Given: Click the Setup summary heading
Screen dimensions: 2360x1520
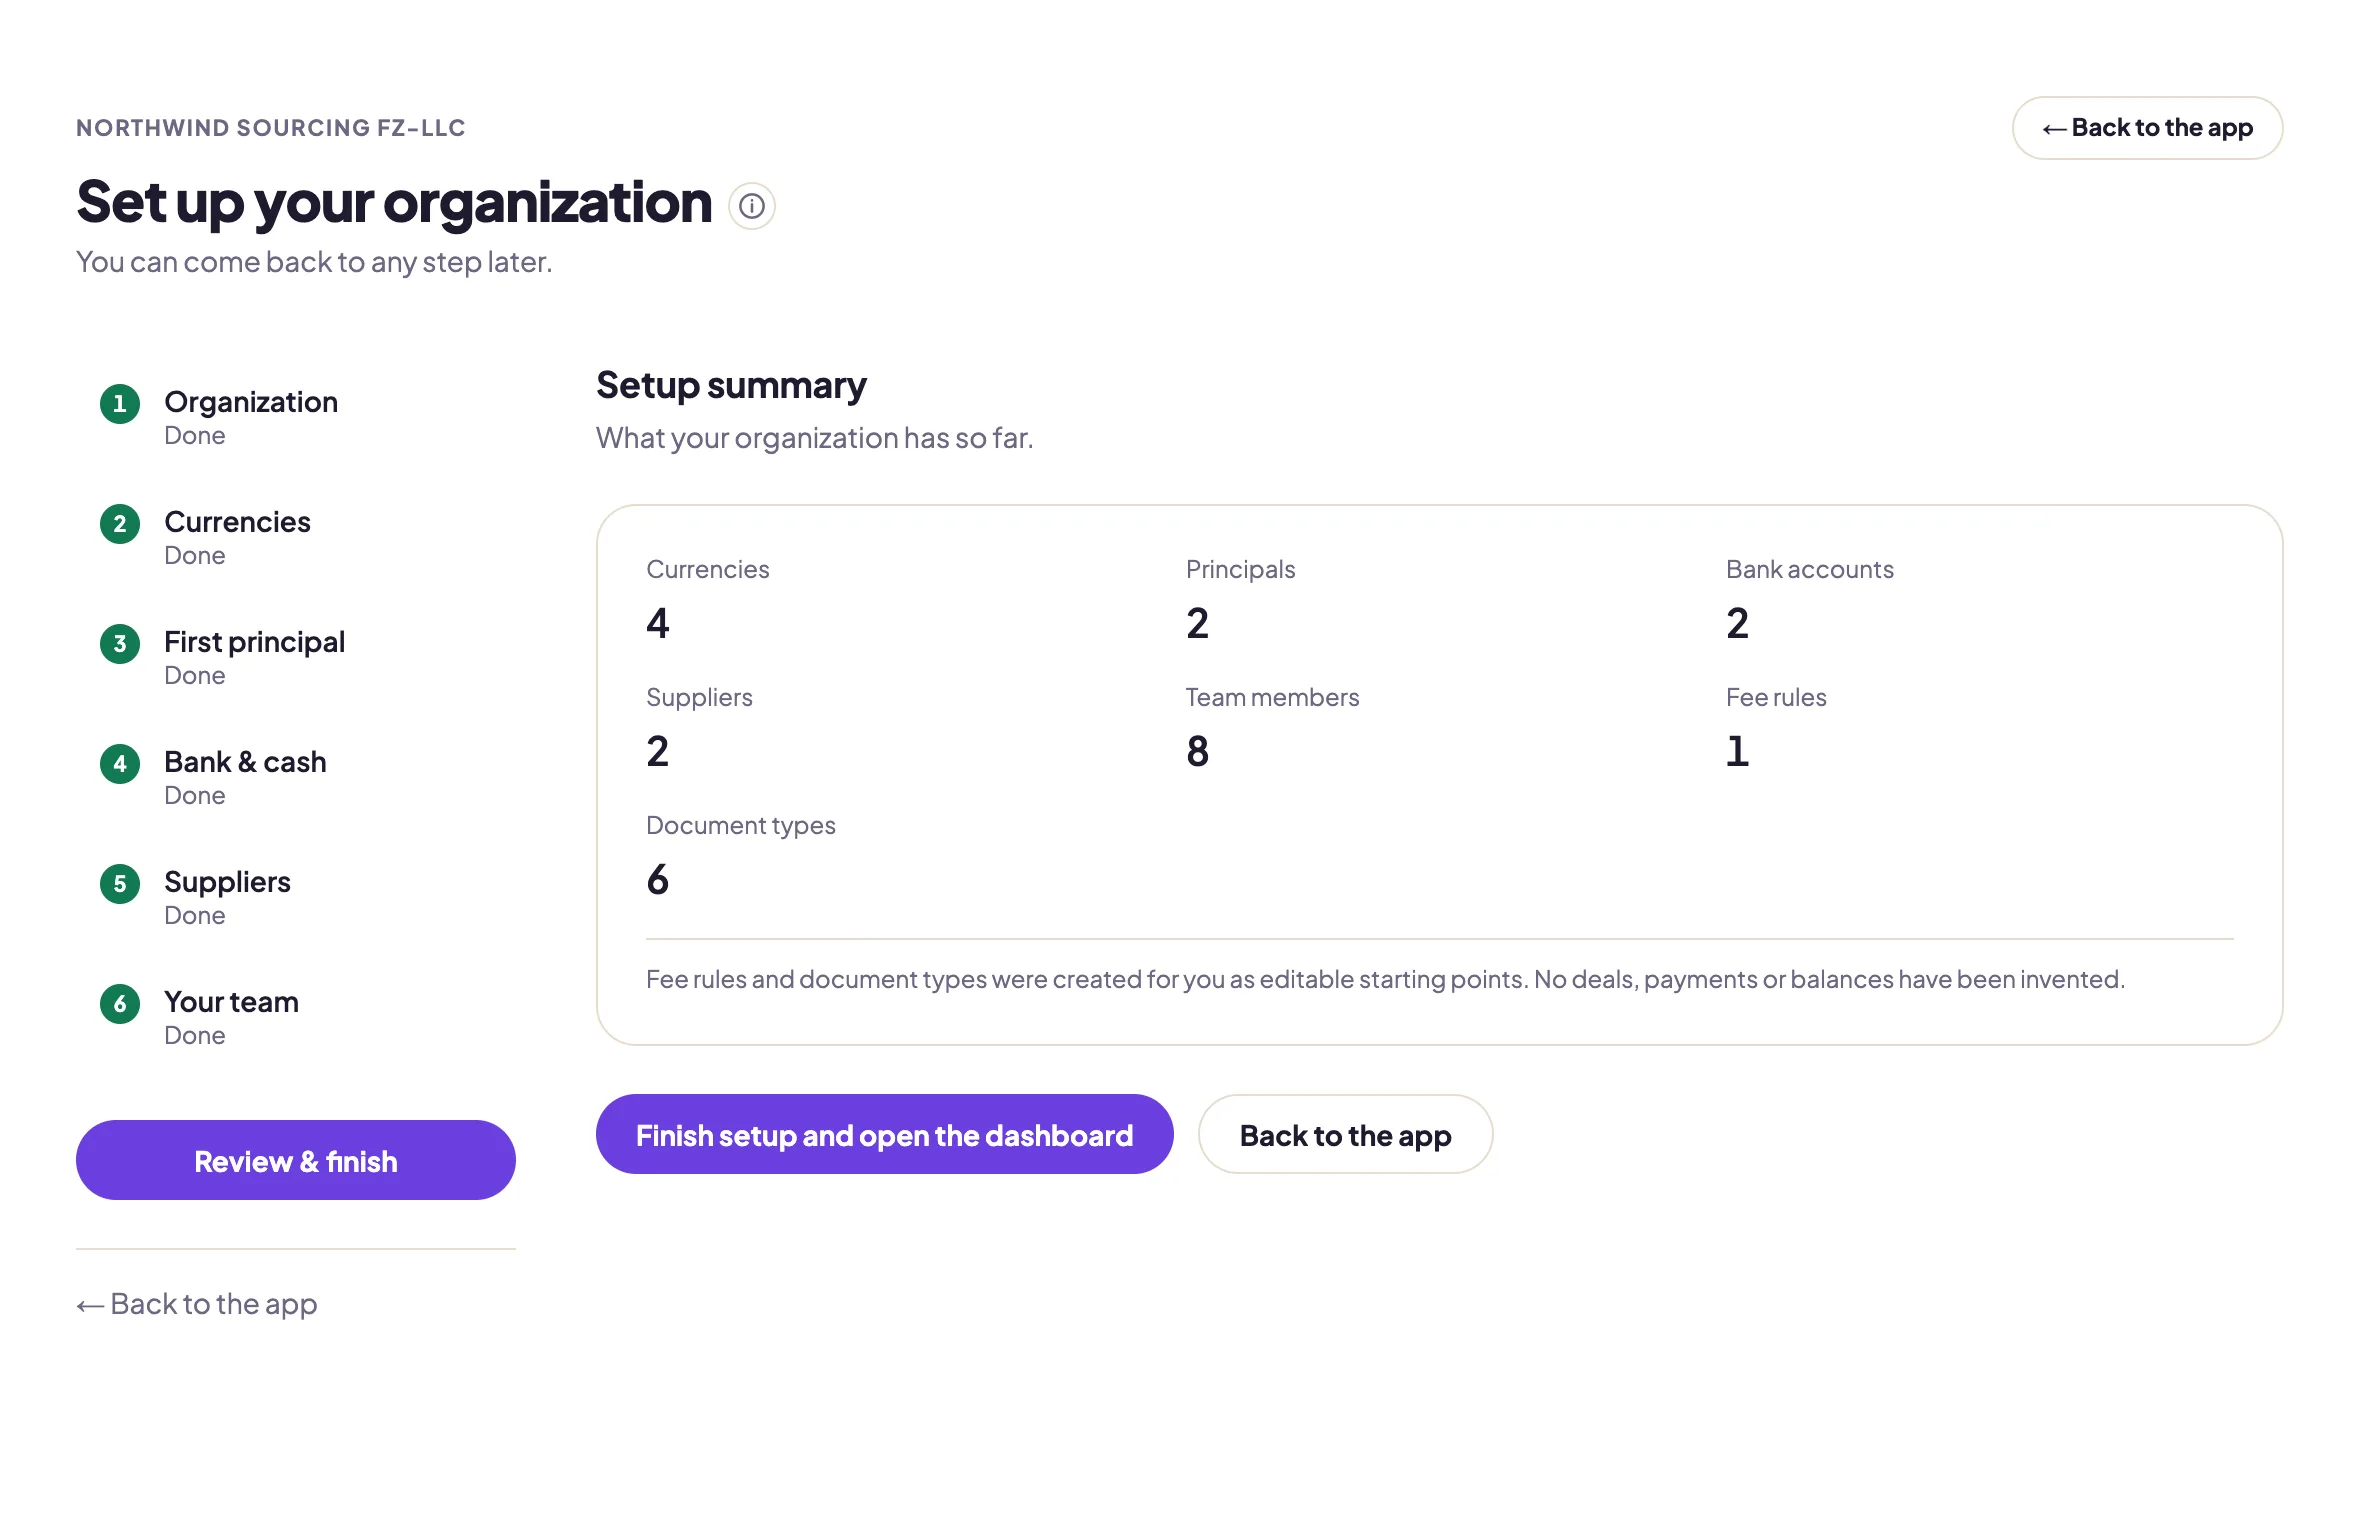Looking at the screenshot, I should (731, 386).
